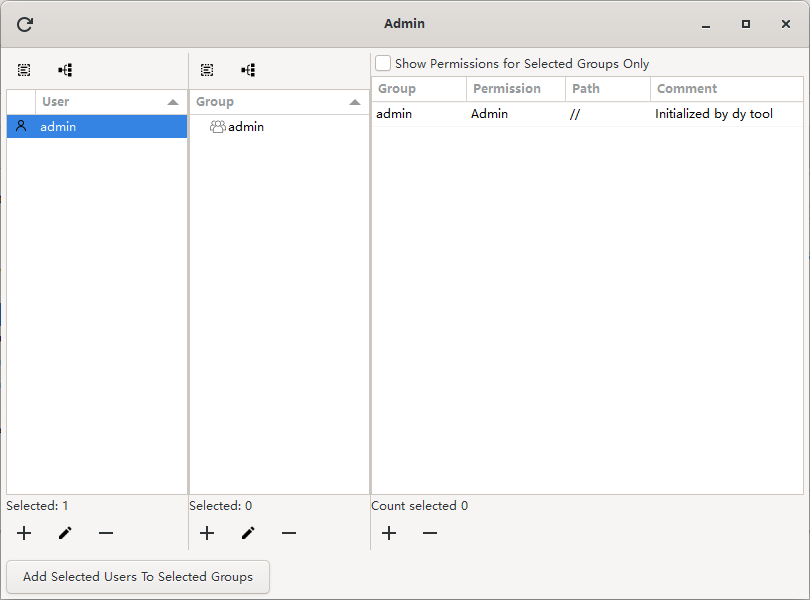Click the minus icon below the permissions table

click(430, 533)
